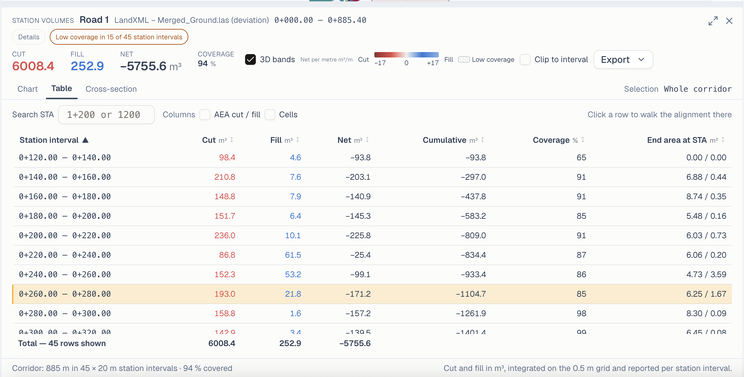This screenshot has height=377, width=744.
Task: Click the LandXML – Merged_Ground.las source label
Action: point(192,20)
